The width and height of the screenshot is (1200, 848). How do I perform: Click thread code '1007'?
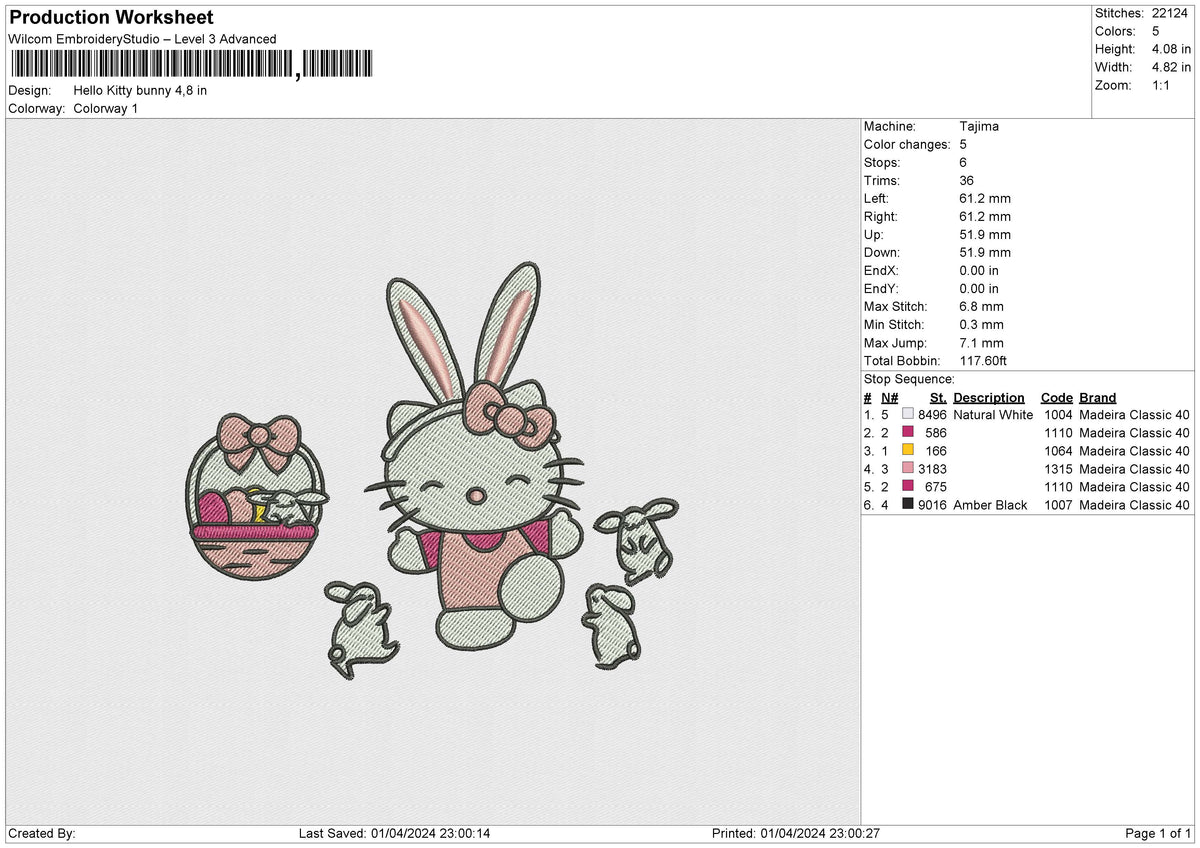[x=1058, y=505]
